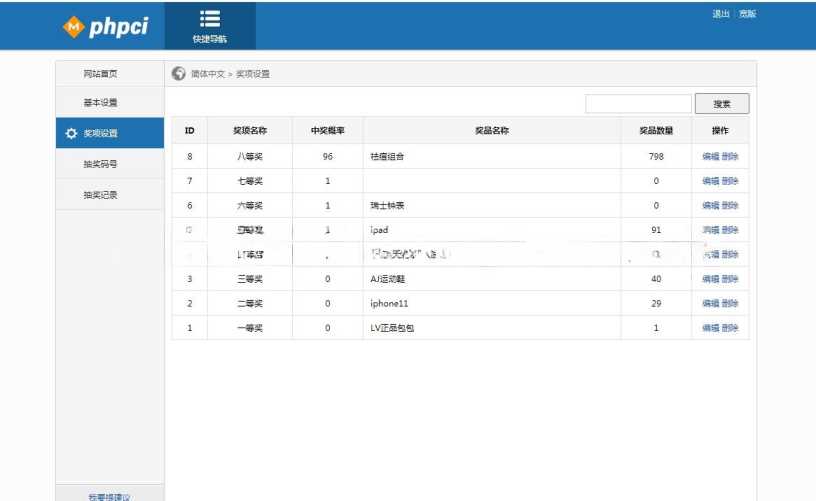Go to 基本设置 in the sidebar
The image size is (816, 501).
click(100, 103)
